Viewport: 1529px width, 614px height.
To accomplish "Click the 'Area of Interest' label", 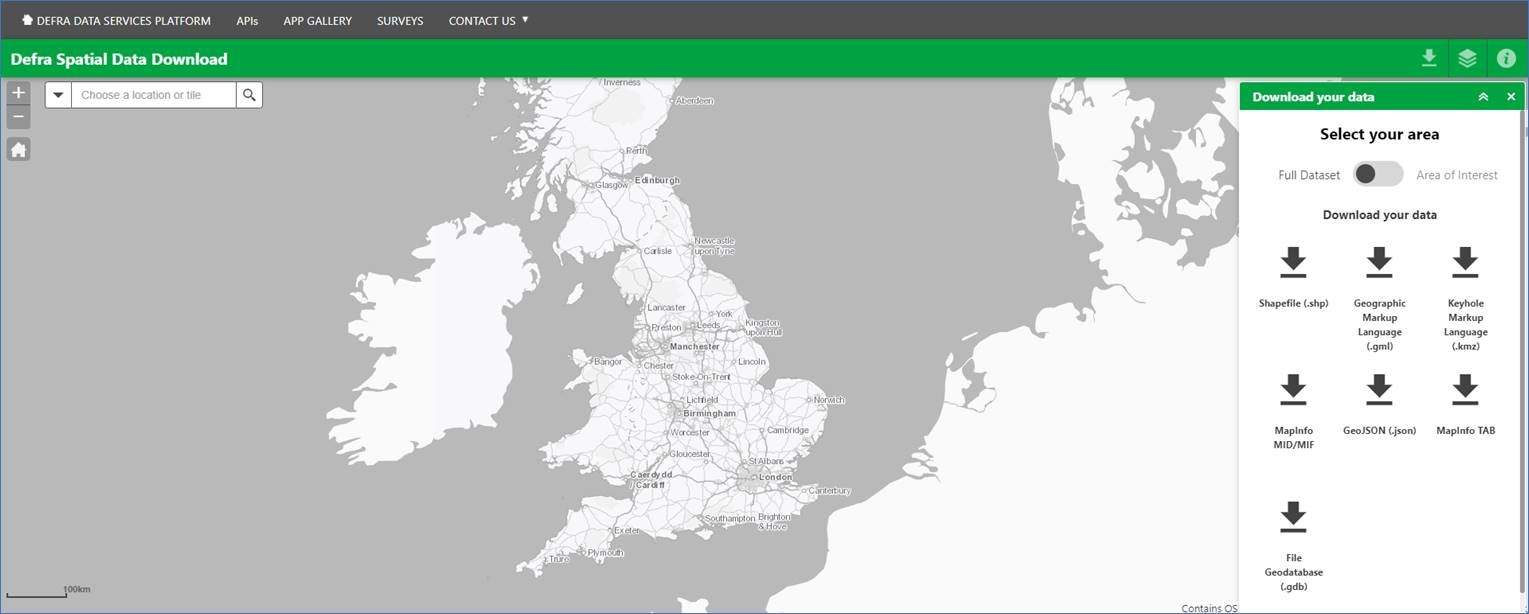I will pyautogui.click(x=1457, y=175).
